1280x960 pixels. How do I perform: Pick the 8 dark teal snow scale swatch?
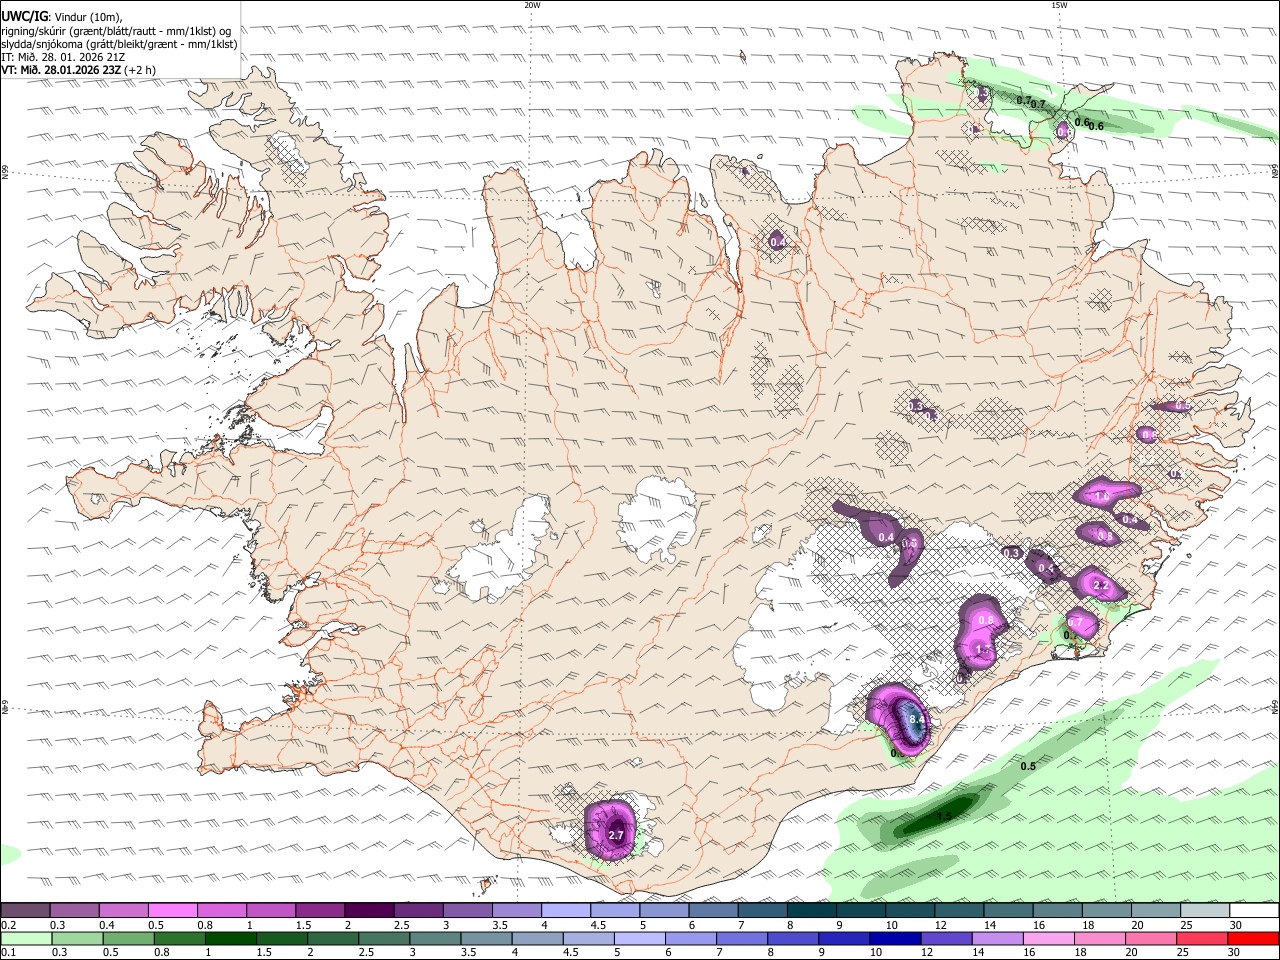[x=811, y=910]
